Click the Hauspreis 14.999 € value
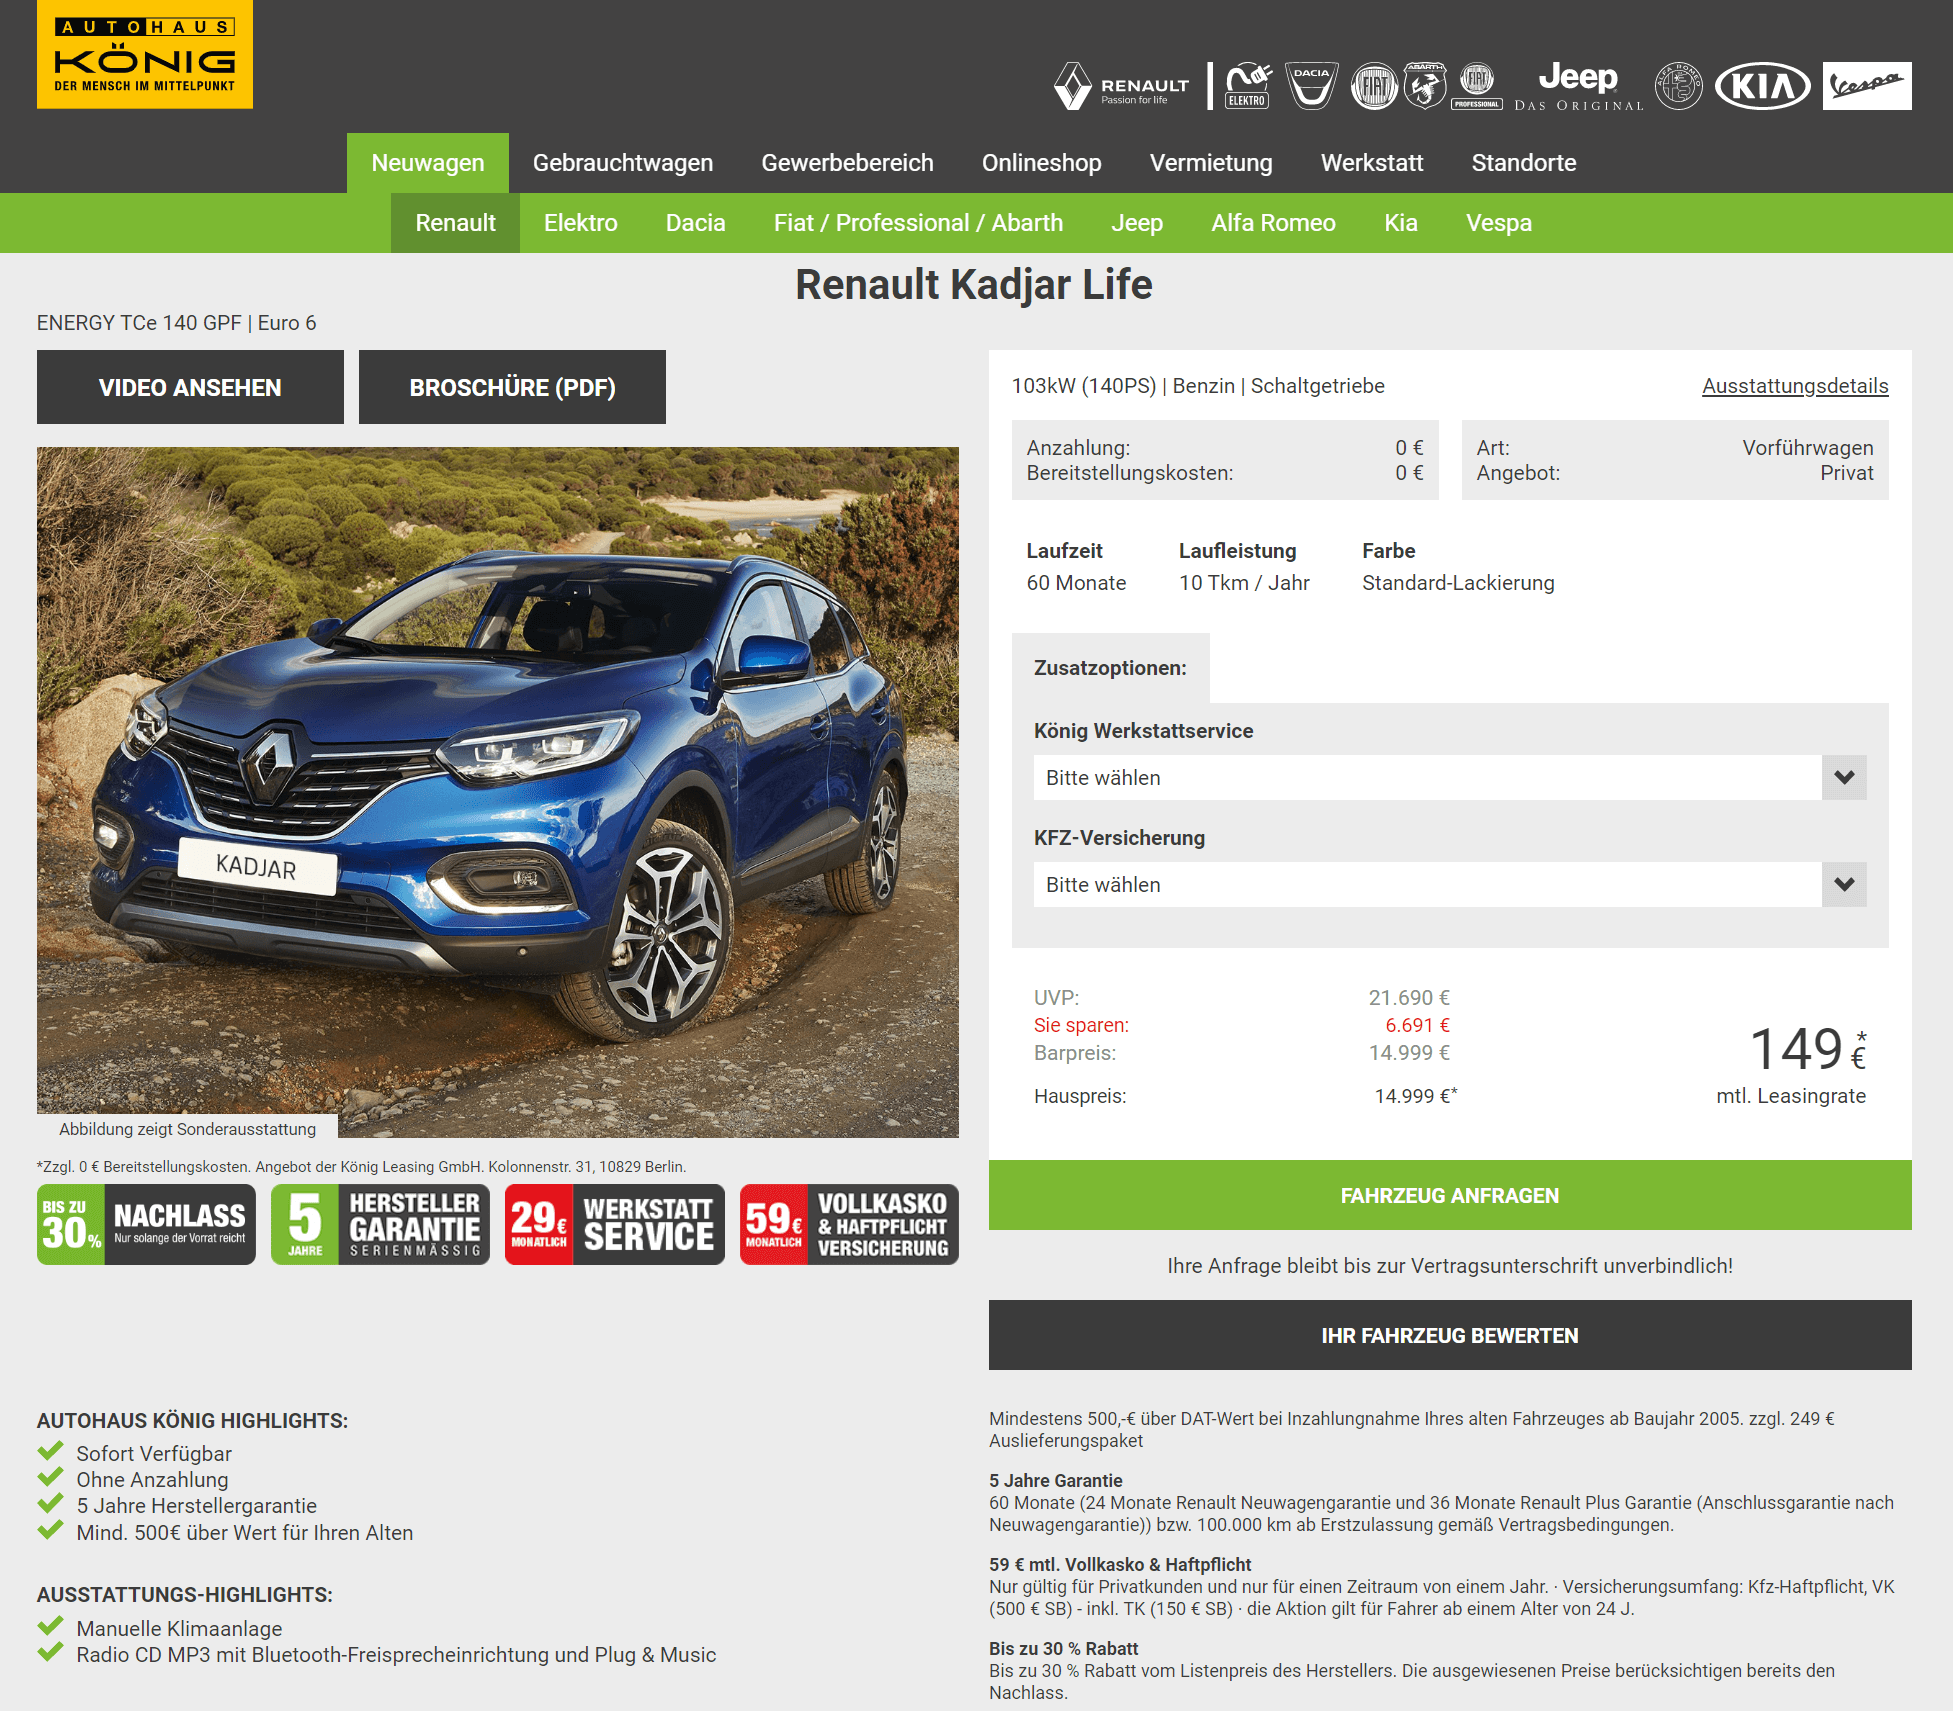 [x=1415, y=1096]
